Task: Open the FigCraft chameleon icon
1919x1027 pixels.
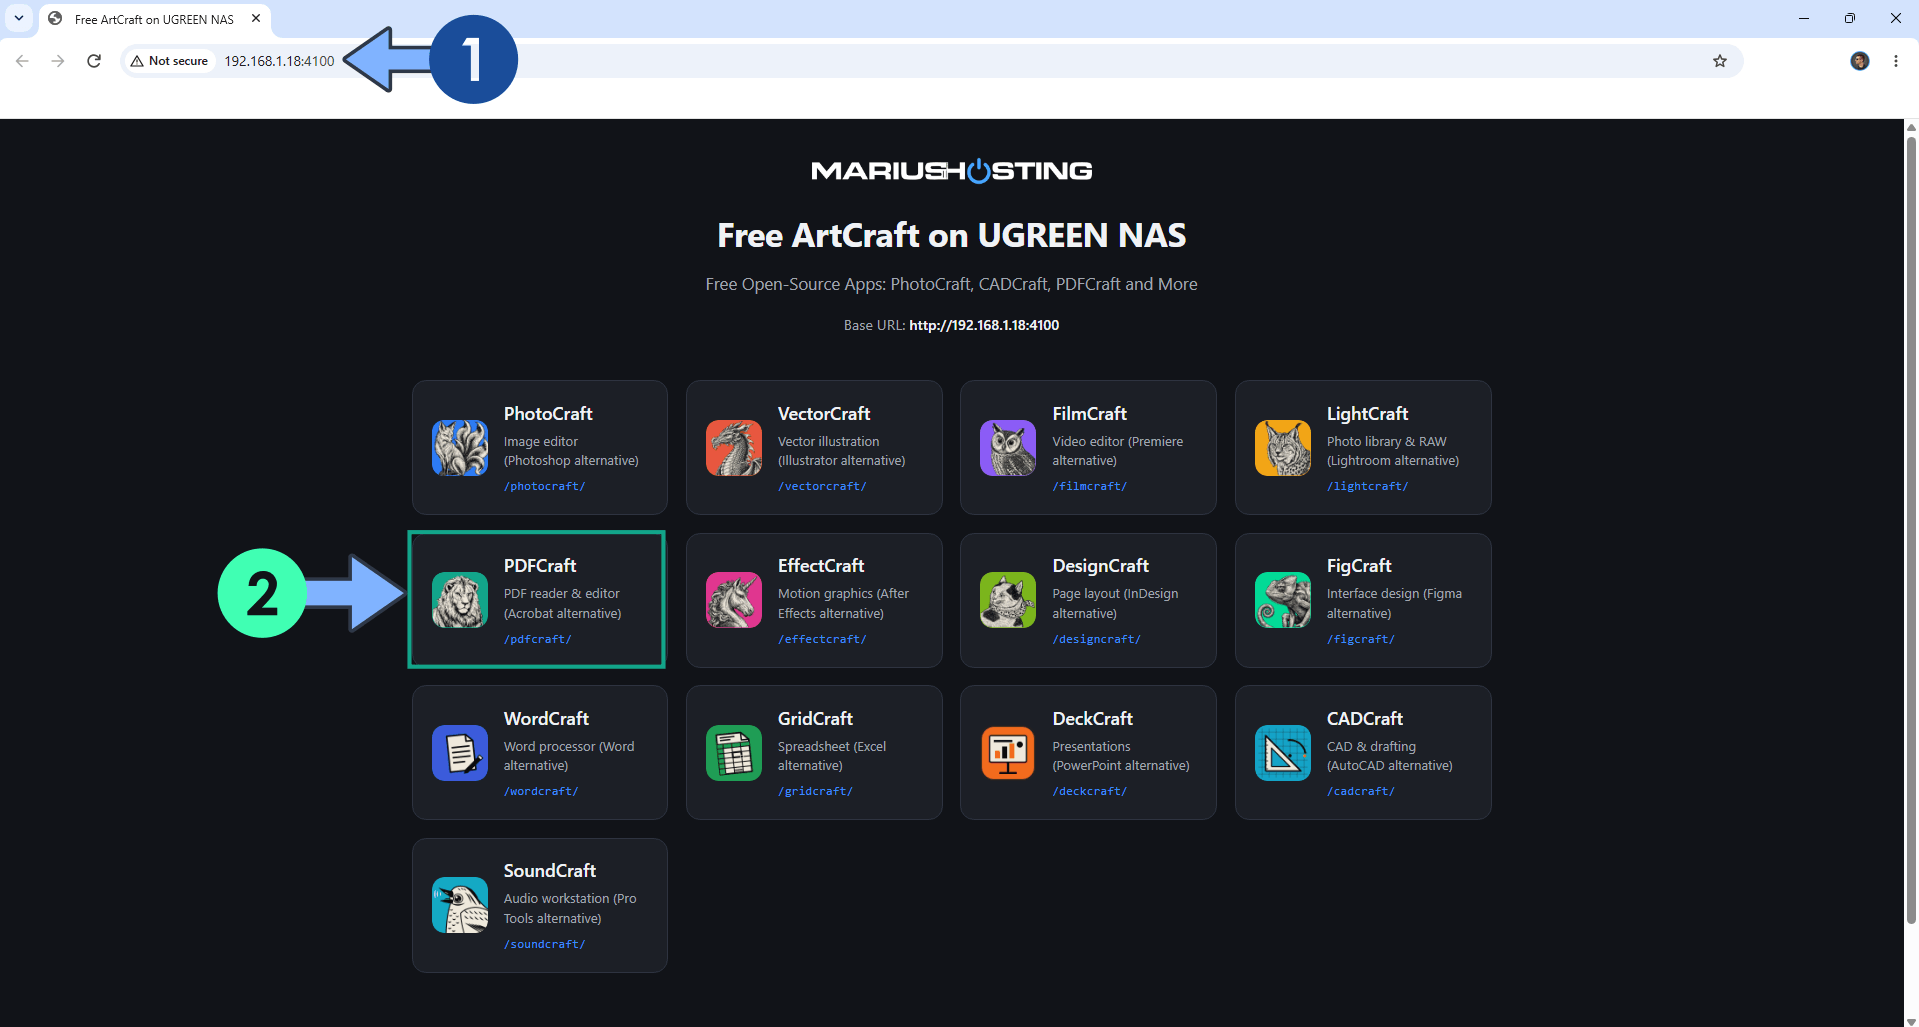Action: [1283, 600]
